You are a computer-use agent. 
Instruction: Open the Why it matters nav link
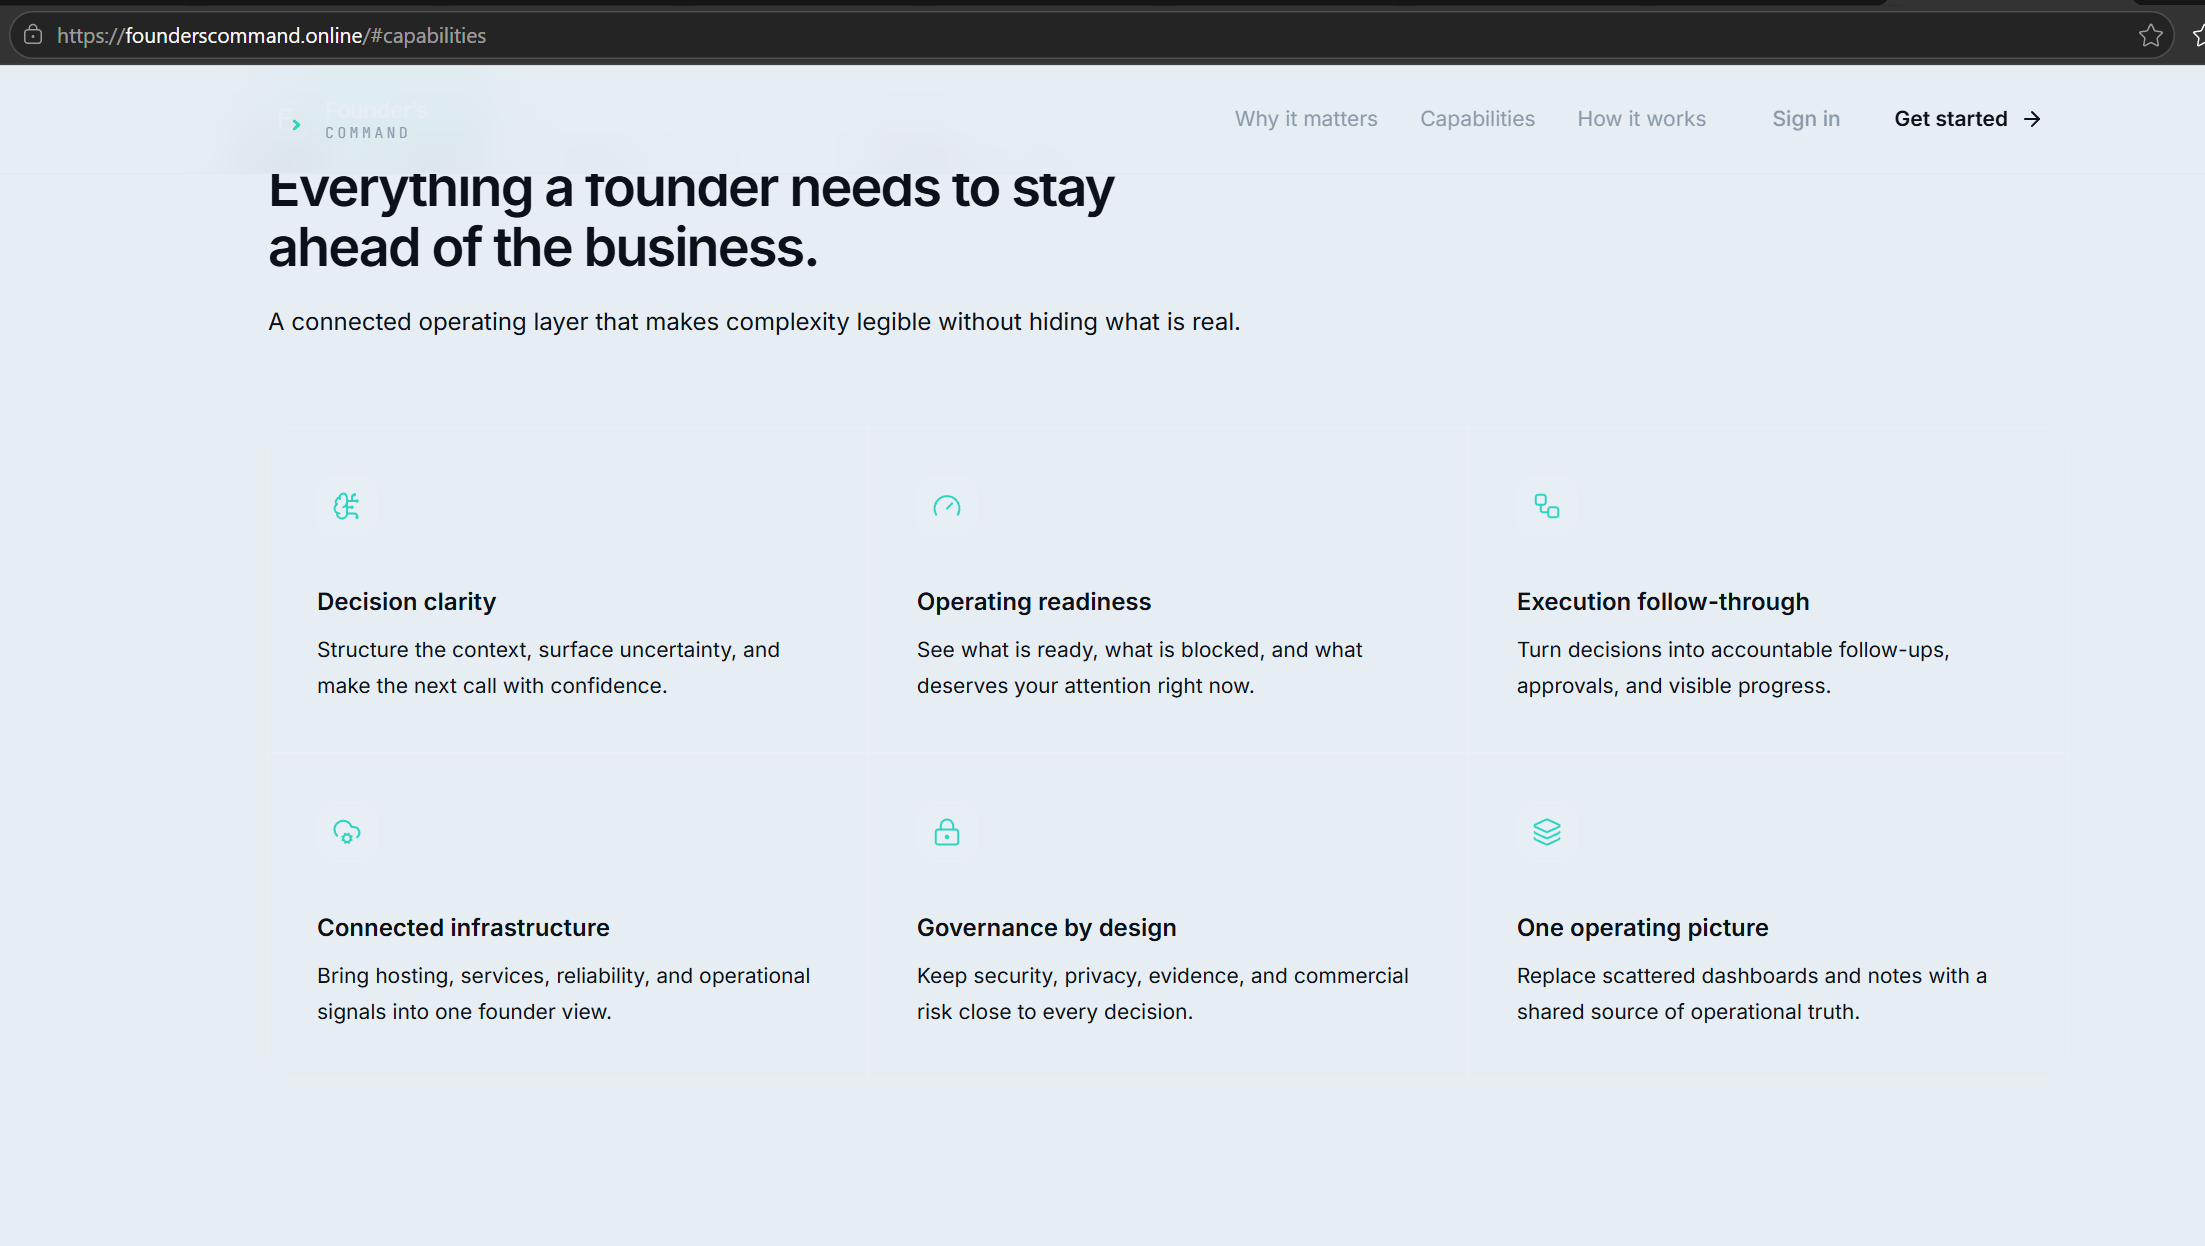[1305, 119]
